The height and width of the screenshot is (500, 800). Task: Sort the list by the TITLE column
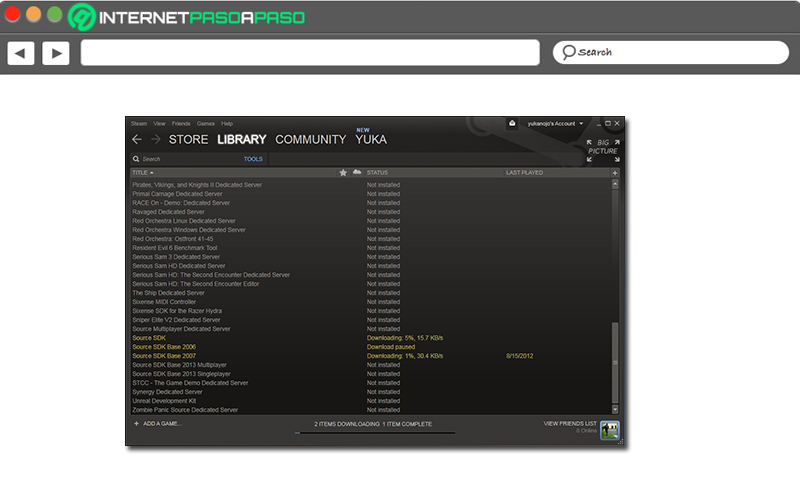pyautogui.click(x=143, y=172)
